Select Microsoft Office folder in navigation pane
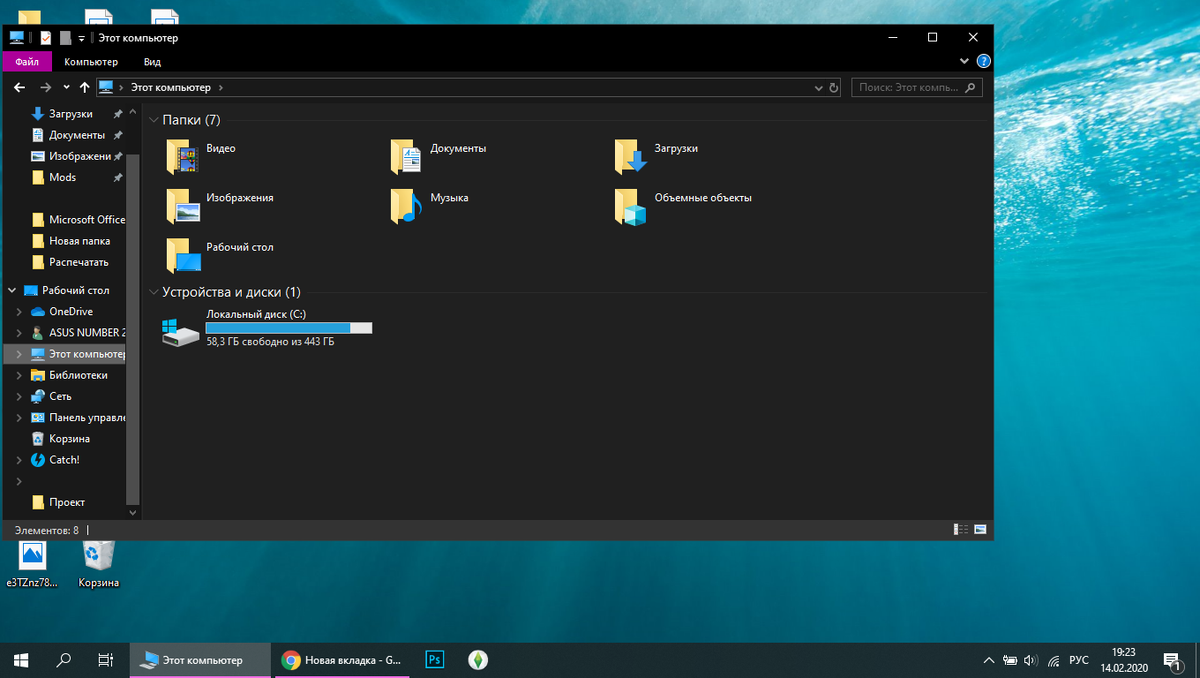The width and height of the screenshot is (1200, 678). [x=78, y=220]
